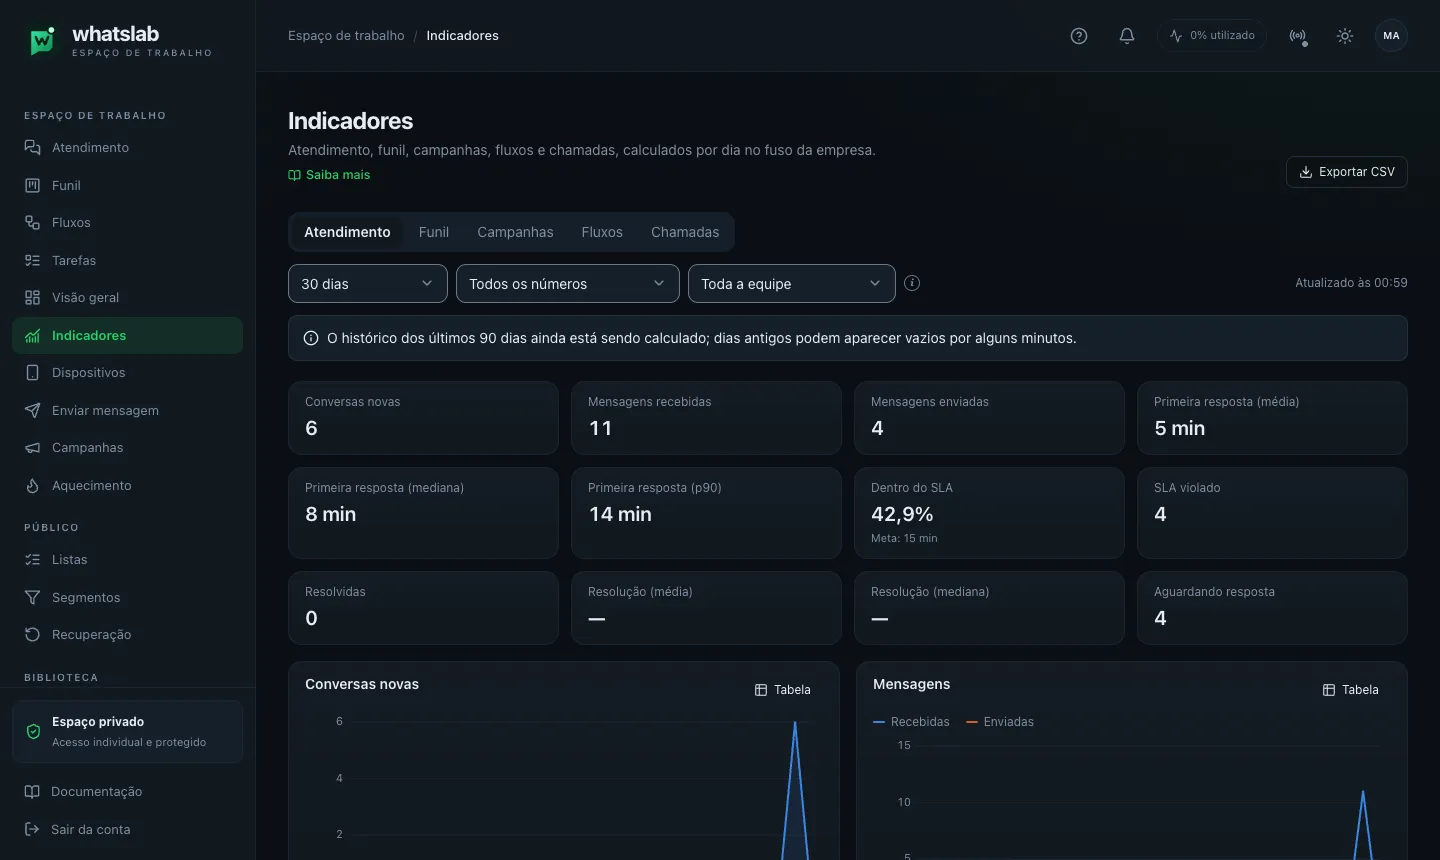Open the MA user avatar menu

1391,36
